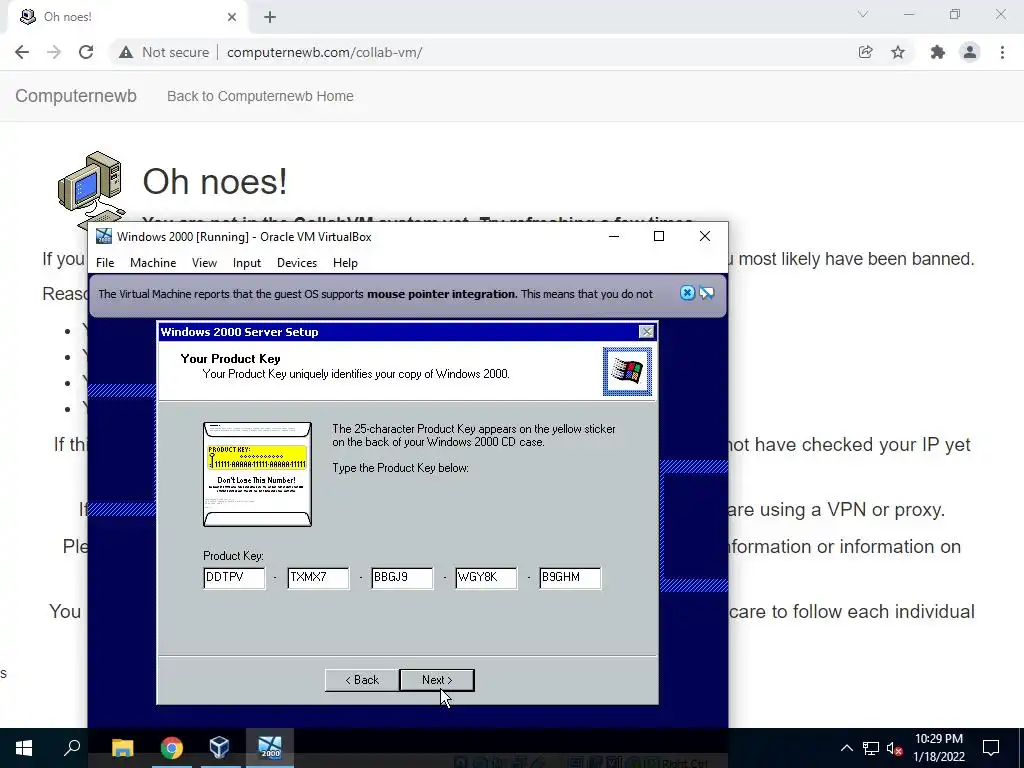Image resolution: width=1024 pixels, height=768 pixels.
Task: Click the second product key field TXMX7
Action: pos(318,577)
